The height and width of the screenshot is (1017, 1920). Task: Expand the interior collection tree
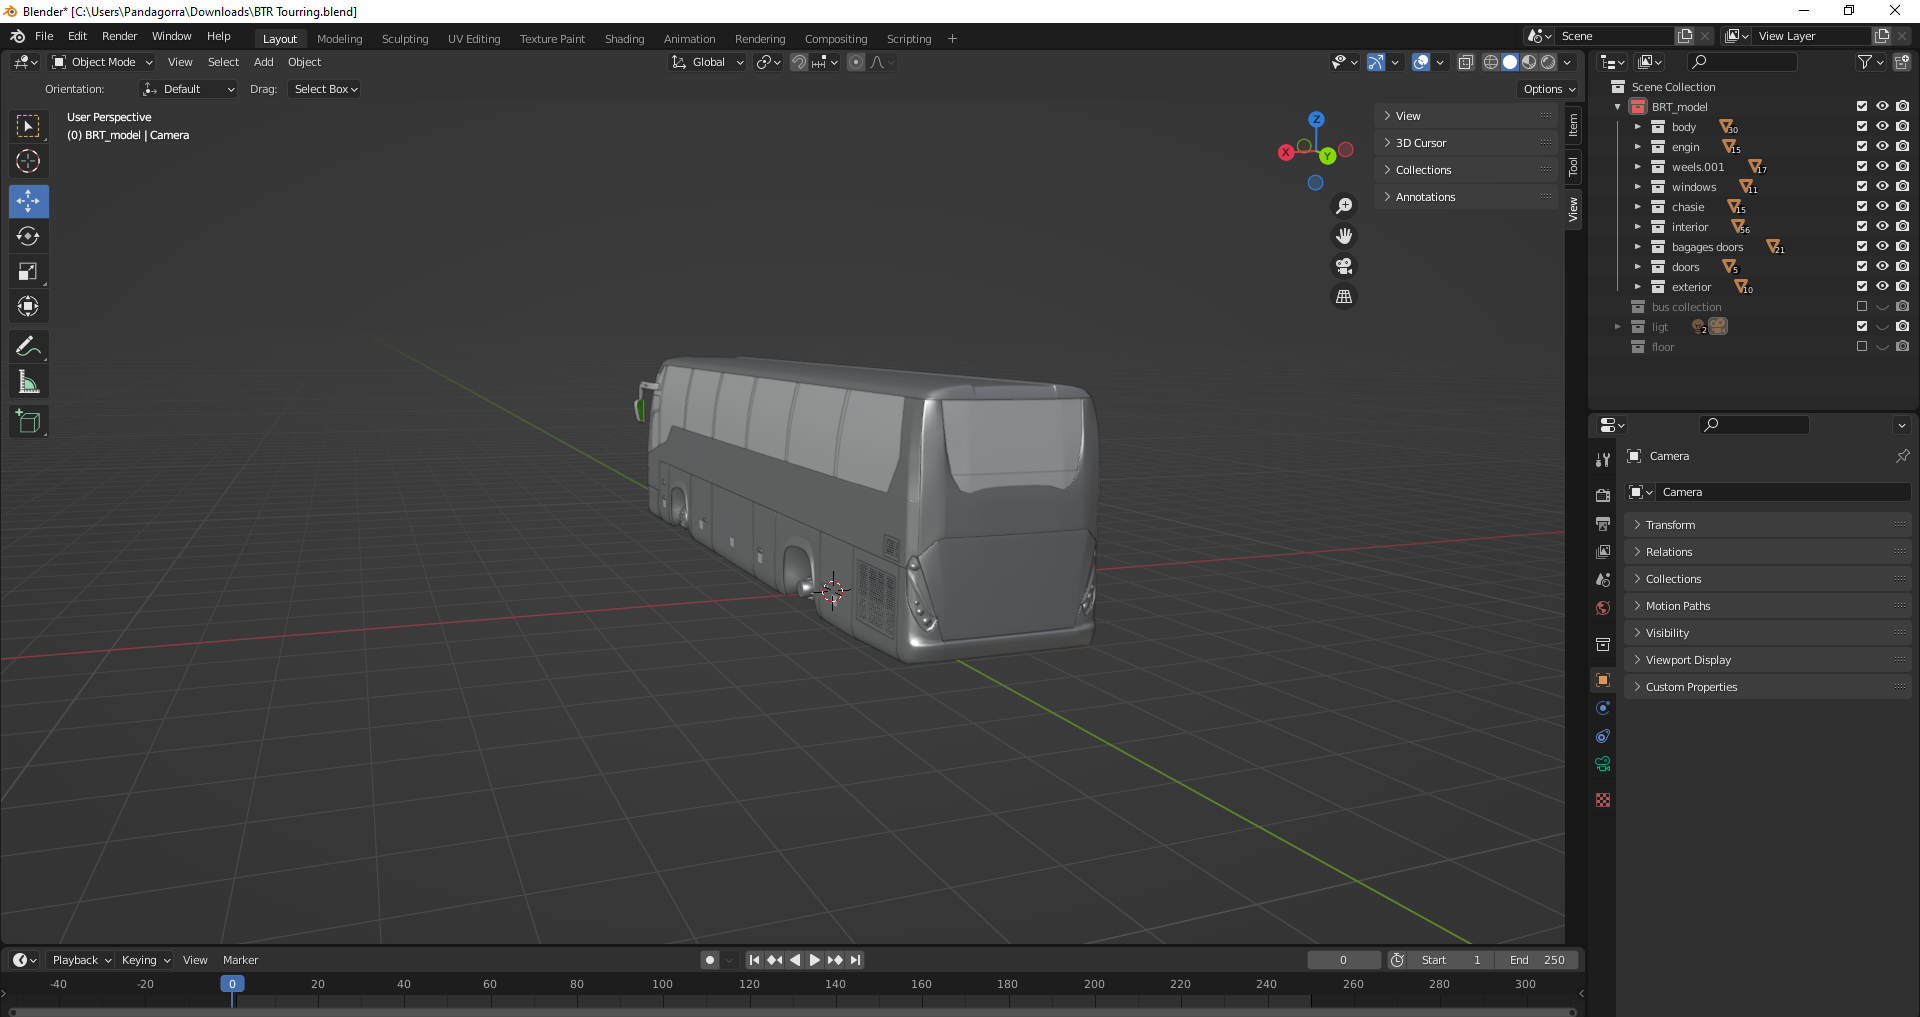point(1638,227)
